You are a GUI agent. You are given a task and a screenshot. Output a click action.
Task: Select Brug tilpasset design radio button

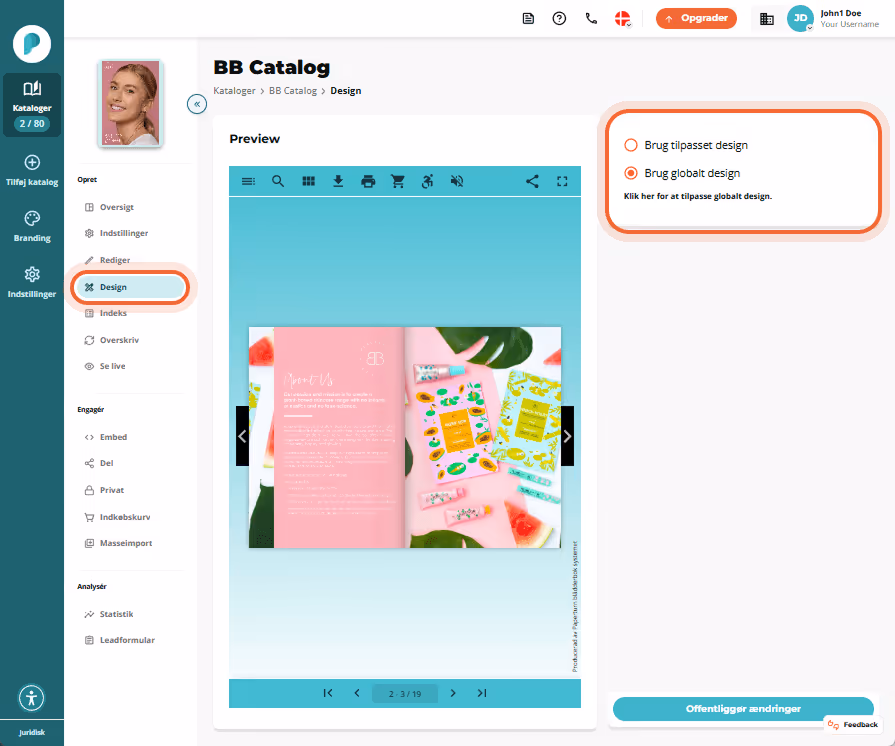coord(631,145)
